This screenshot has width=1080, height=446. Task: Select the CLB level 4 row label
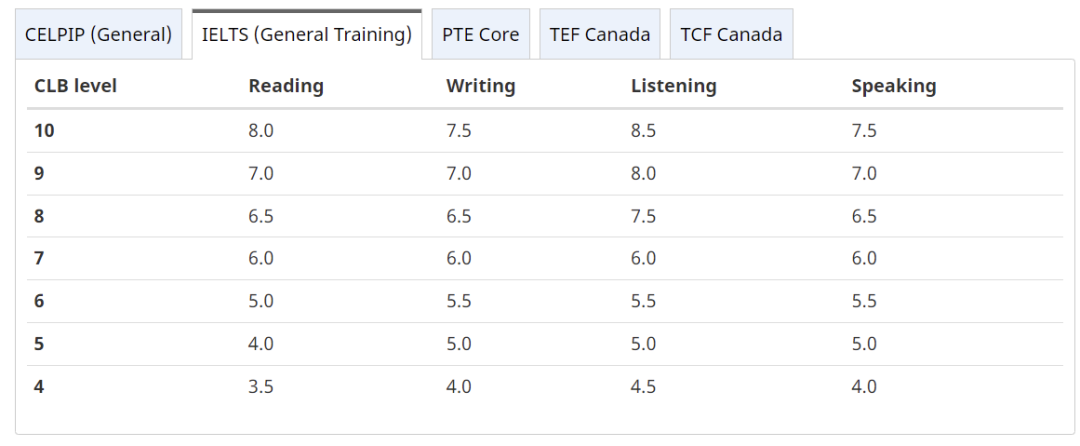coord(39,387)
